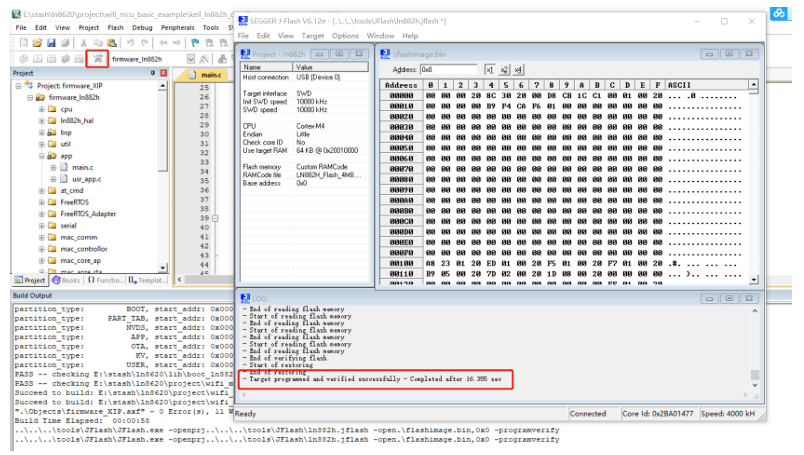Click the Address input field in flashimage.bin
Image resolution: width=804 pixels, height=455 pixels.
448,70
